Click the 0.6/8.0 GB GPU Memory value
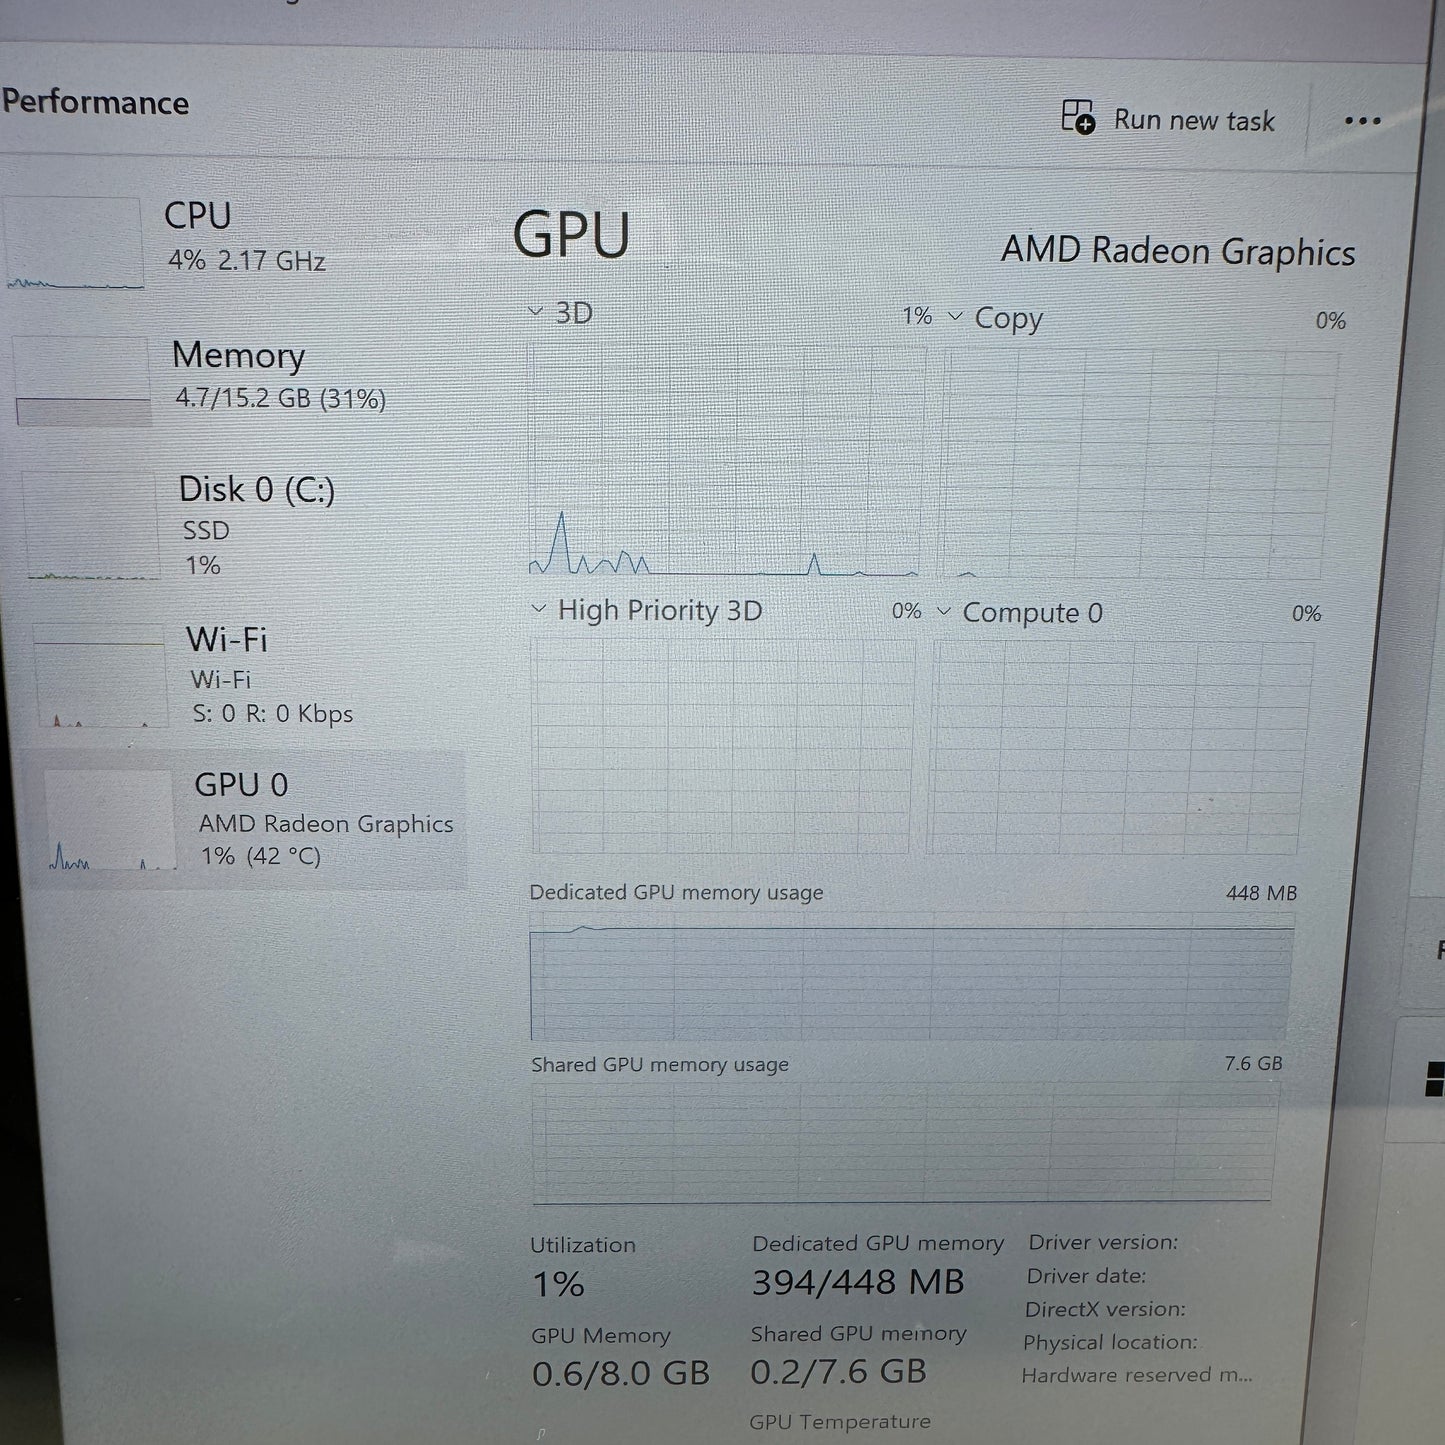 (620, 1373)
